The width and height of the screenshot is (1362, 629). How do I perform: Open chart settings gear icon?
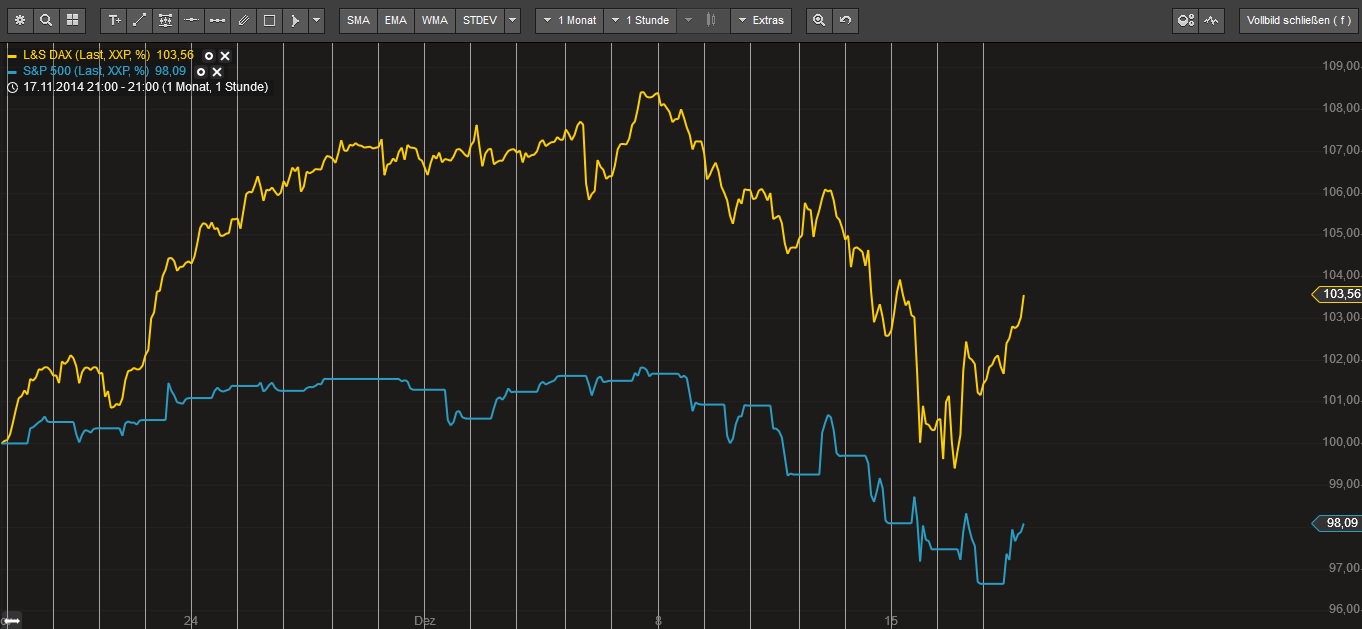19,20
